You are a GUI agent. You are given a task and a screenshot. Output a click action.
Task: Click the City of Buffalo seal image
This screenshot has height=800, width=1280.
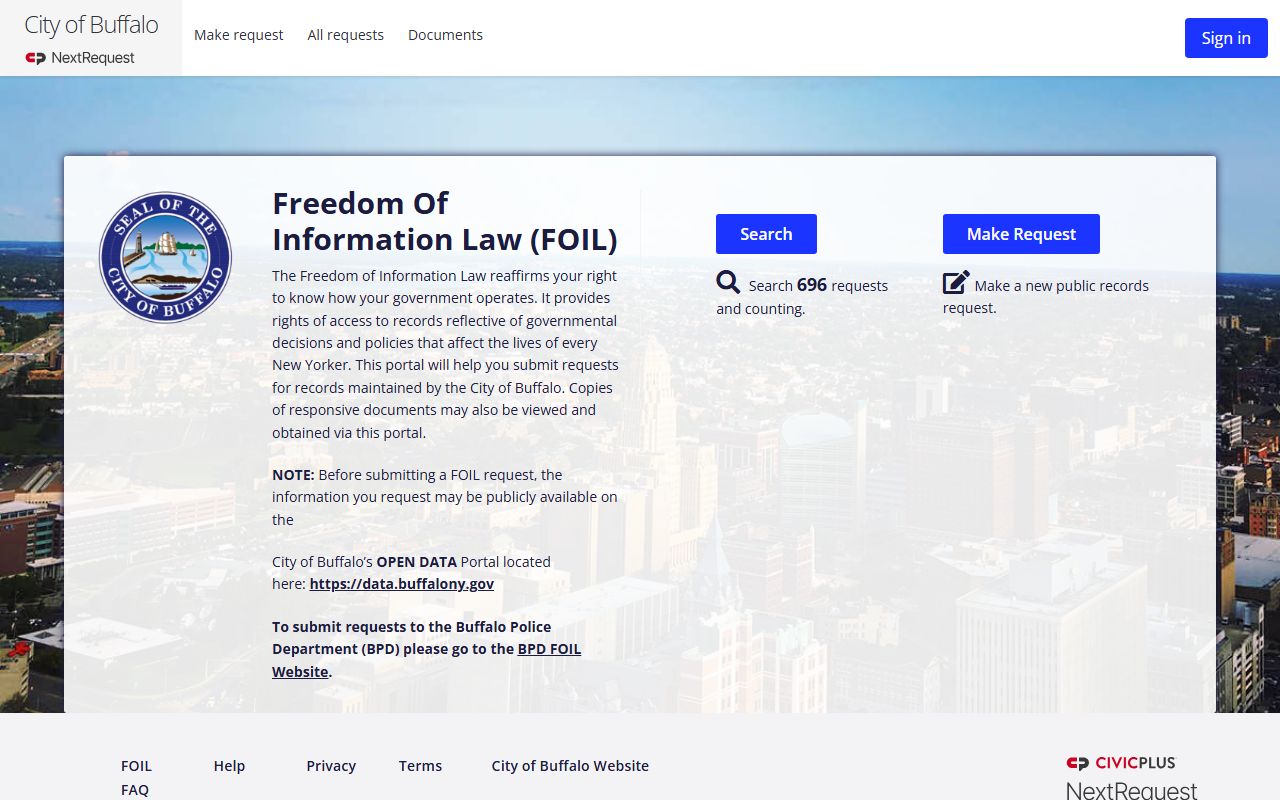click(x=165, y=257)
